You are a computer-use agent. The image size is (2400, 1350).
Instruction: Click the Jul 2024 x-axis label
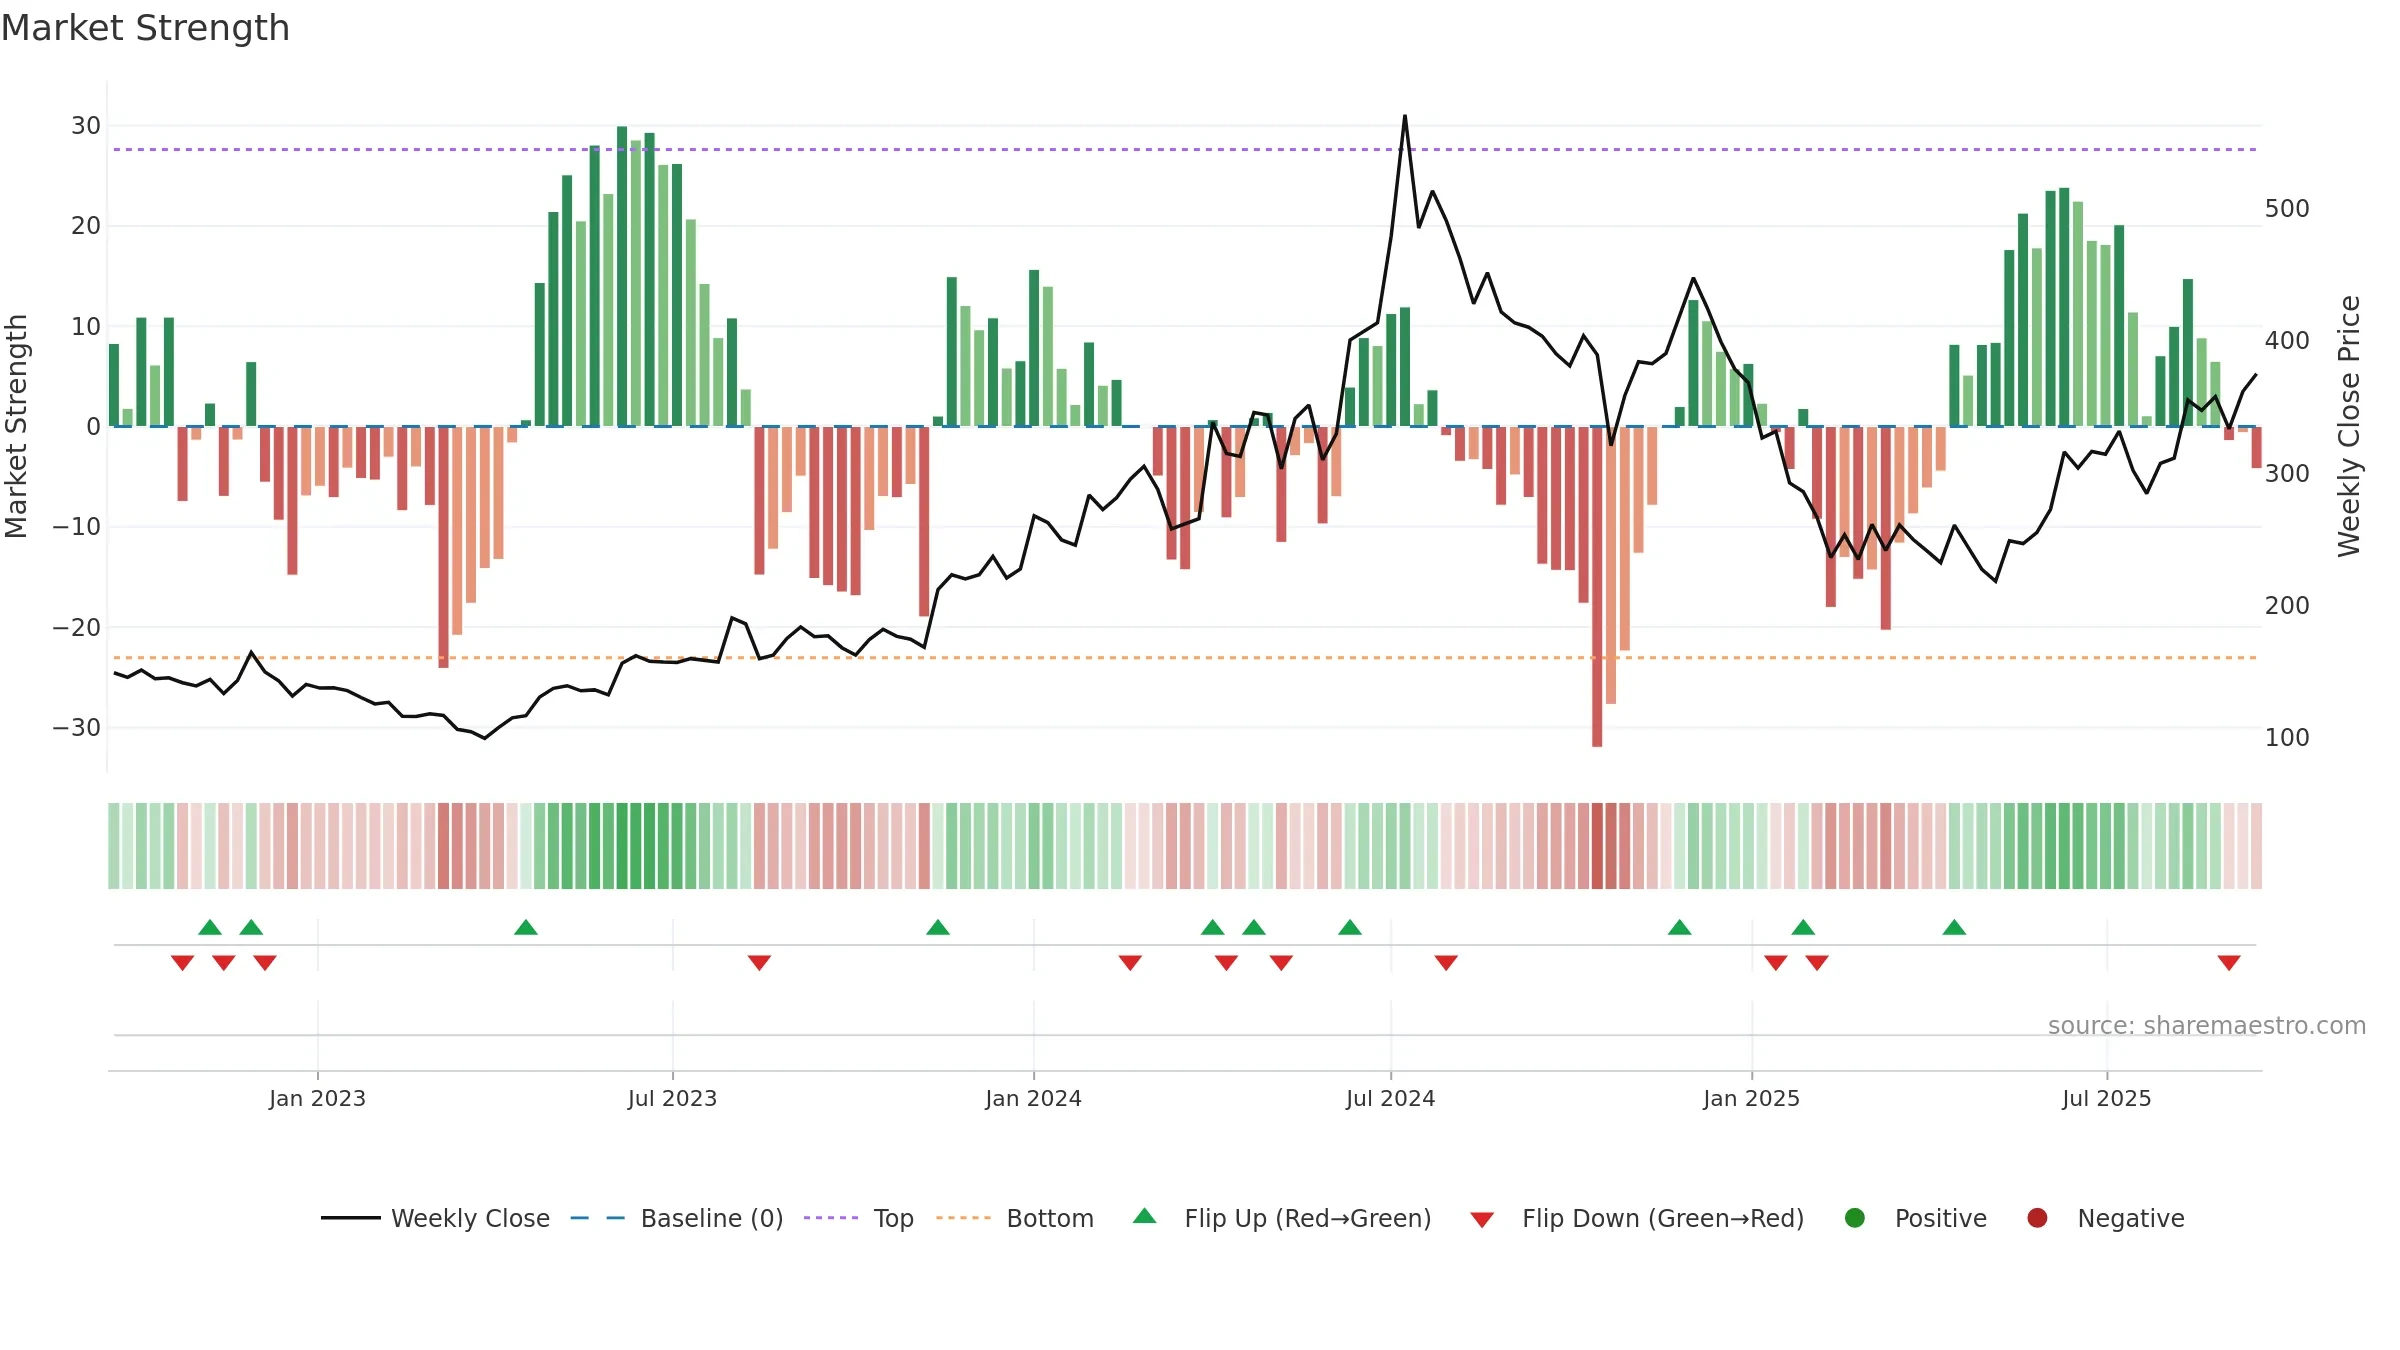[x=1390, y=1098]
